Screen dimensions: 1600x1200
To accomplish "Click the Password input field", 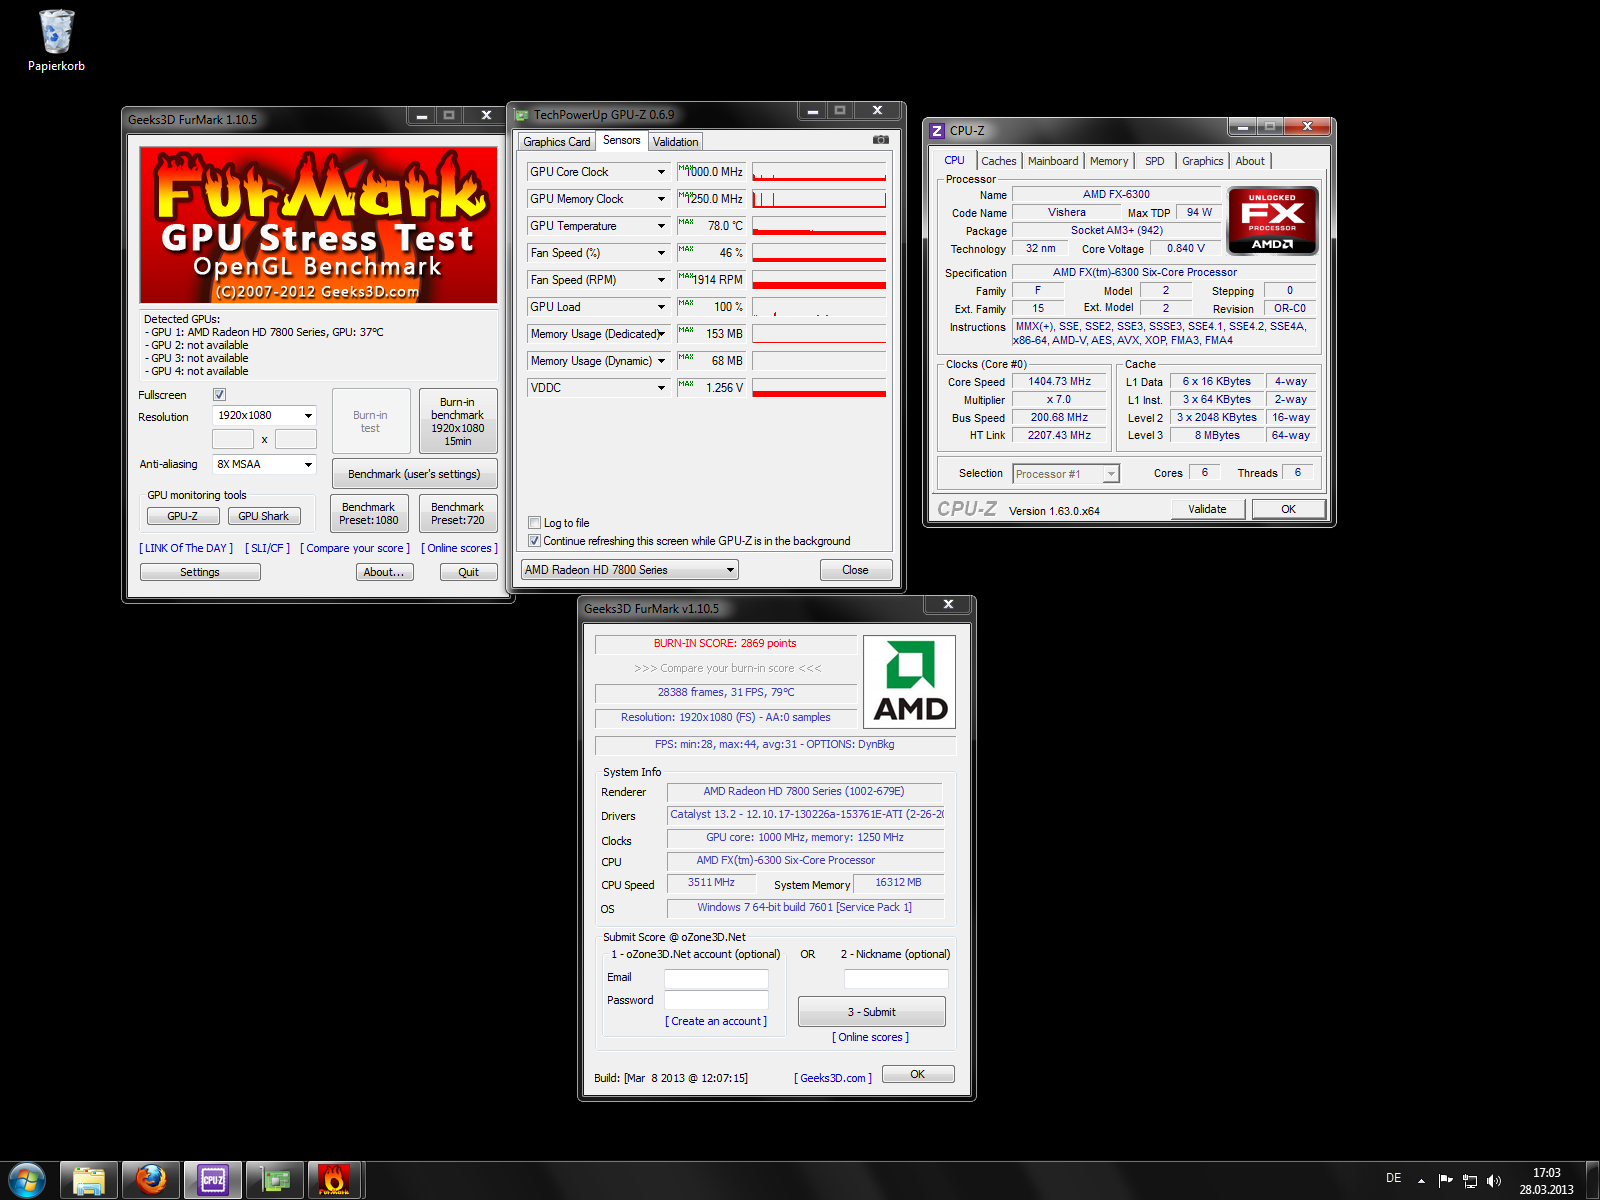I will click(x=716, y=1000).
